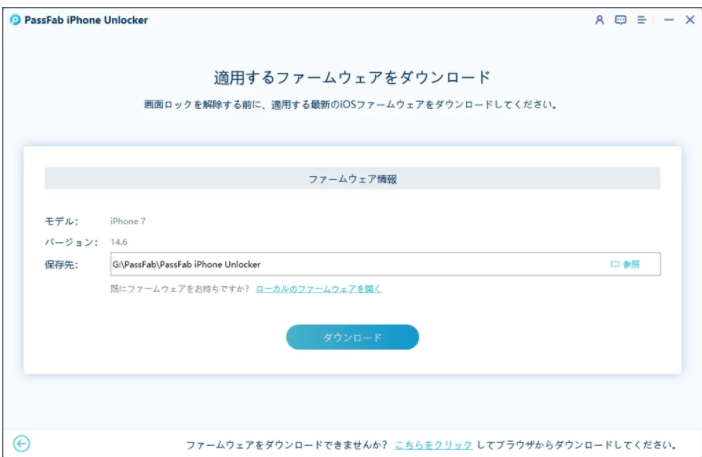
Task: Go back using the circled arrow
Action: (x=21, y=444)
